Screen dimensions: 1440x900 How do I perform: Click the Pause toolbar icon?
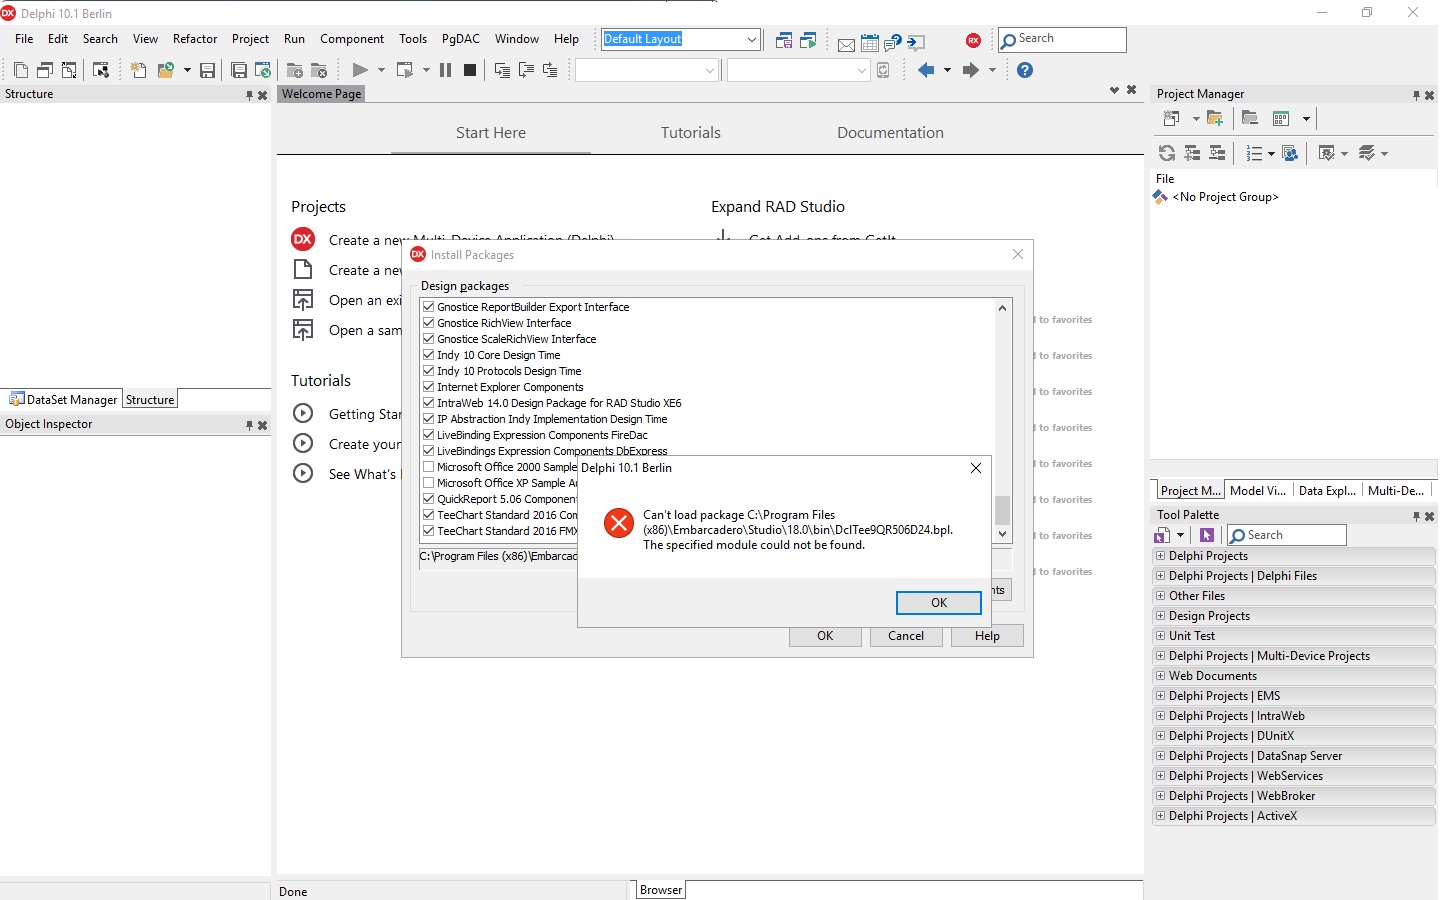point(445,70)
